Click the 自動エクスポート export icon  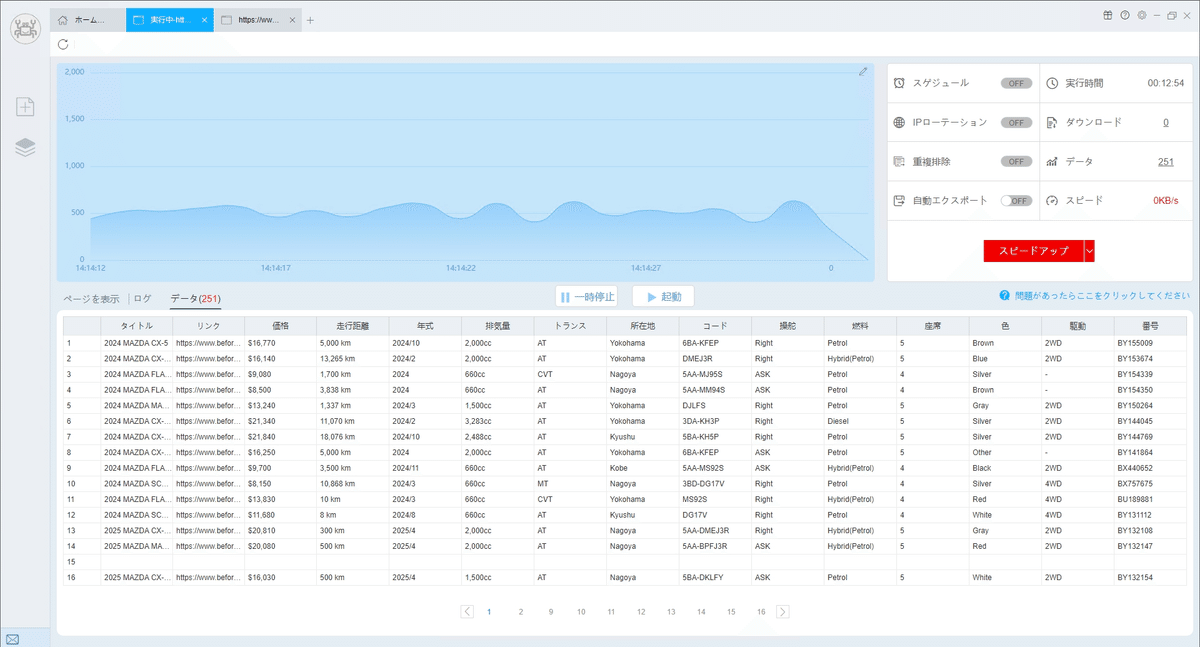900,200
